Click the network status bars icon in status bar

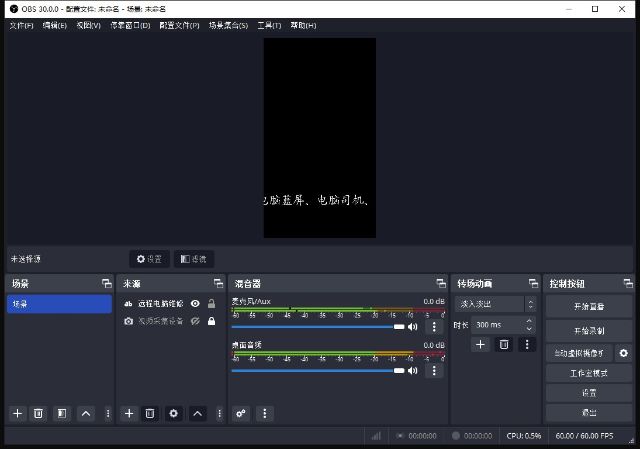[376, 436]
